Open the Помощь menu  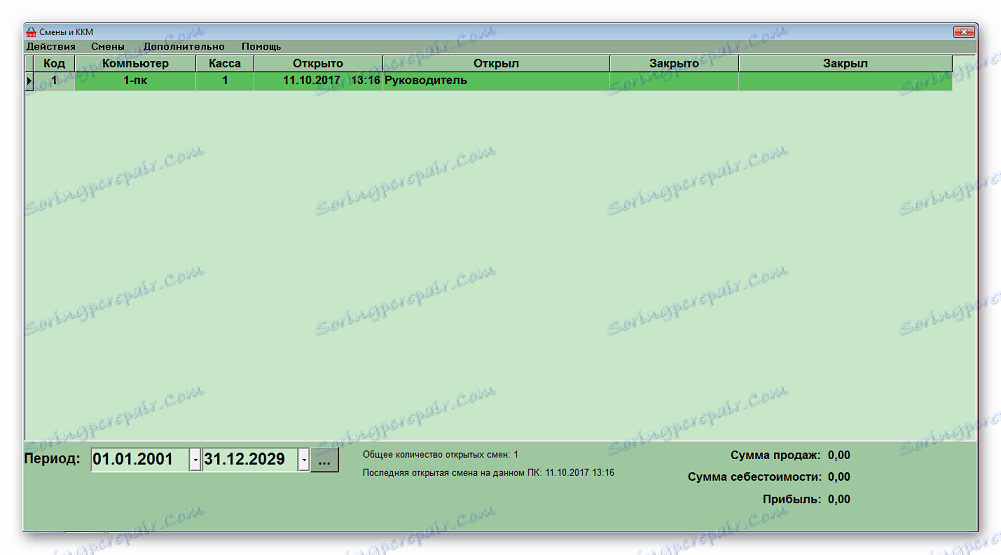click(x=261, y=47)
